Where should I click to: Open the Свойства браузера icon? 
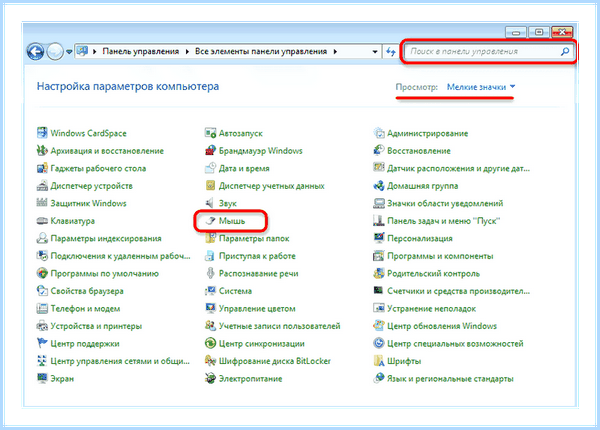click(42, 291)
